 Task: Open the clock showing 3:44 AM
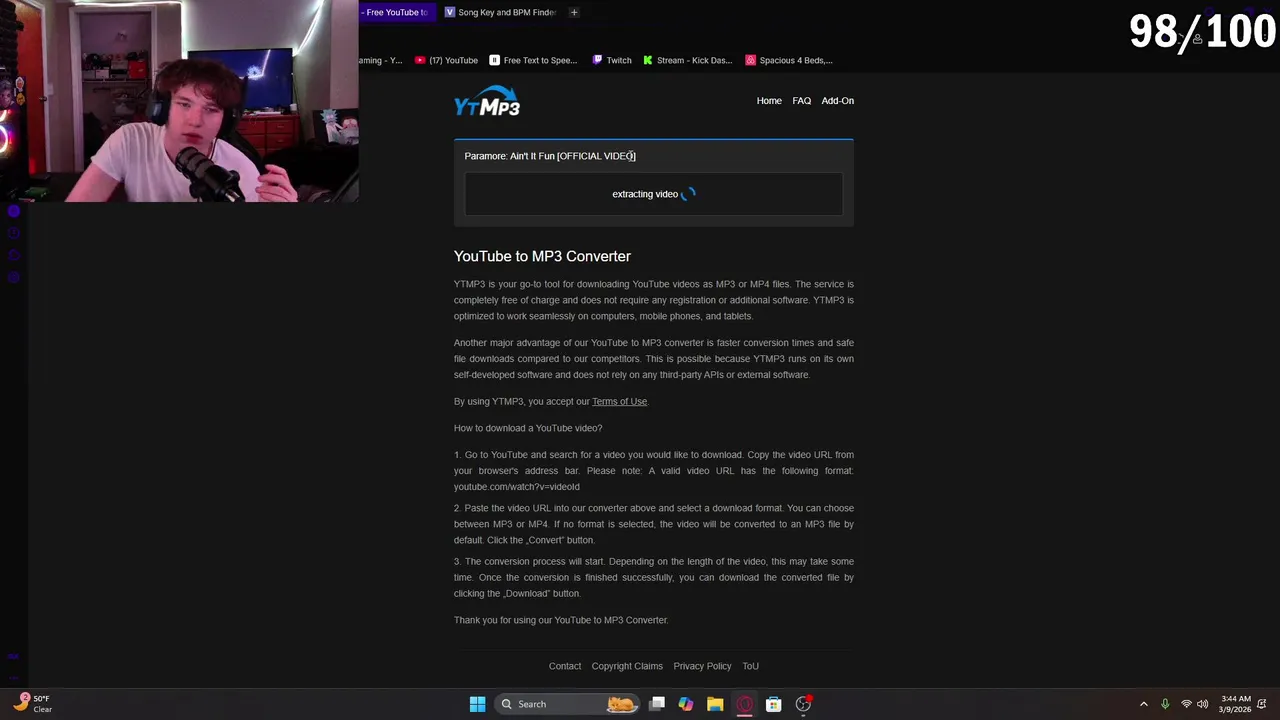tap(1236, 704)
